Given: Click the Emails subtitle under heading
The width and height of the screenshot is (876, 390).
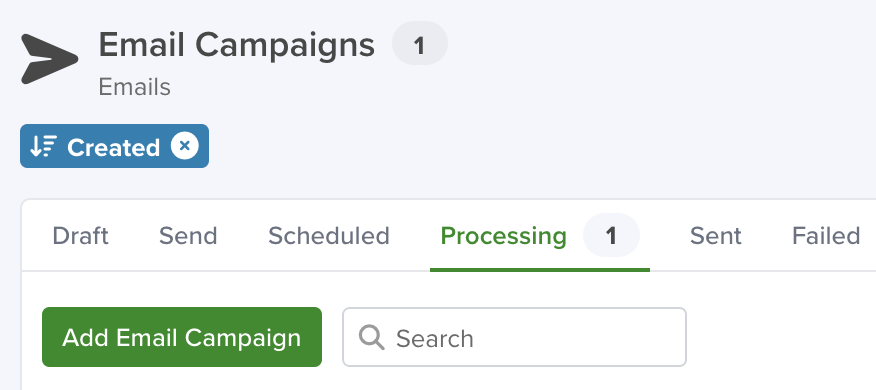Looking at the screenshot, I should click(x=135, y=87).
